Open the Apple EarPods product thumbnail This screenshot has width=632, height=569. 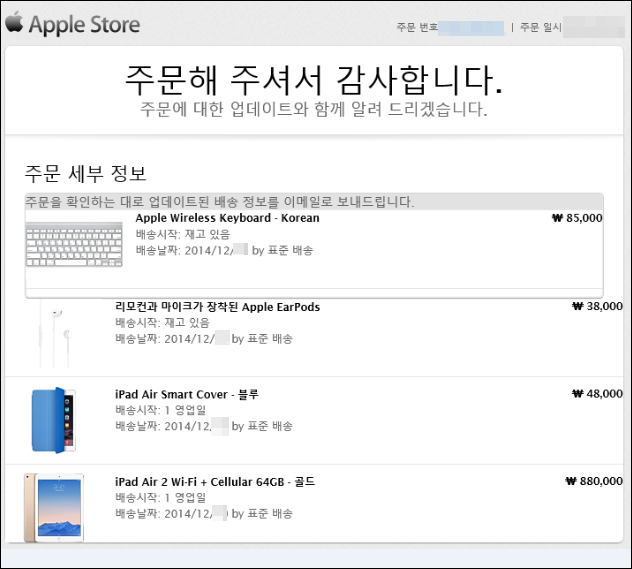(54, 334)
